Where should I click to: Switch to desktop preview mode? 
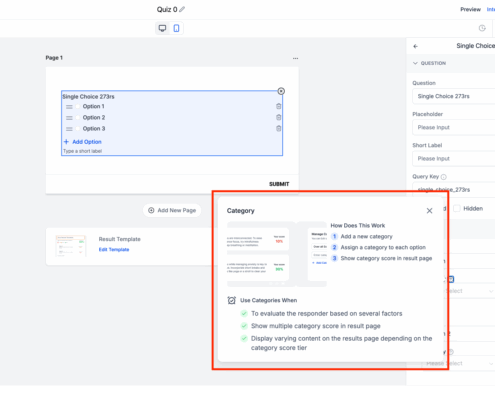(x=162, y=28)
